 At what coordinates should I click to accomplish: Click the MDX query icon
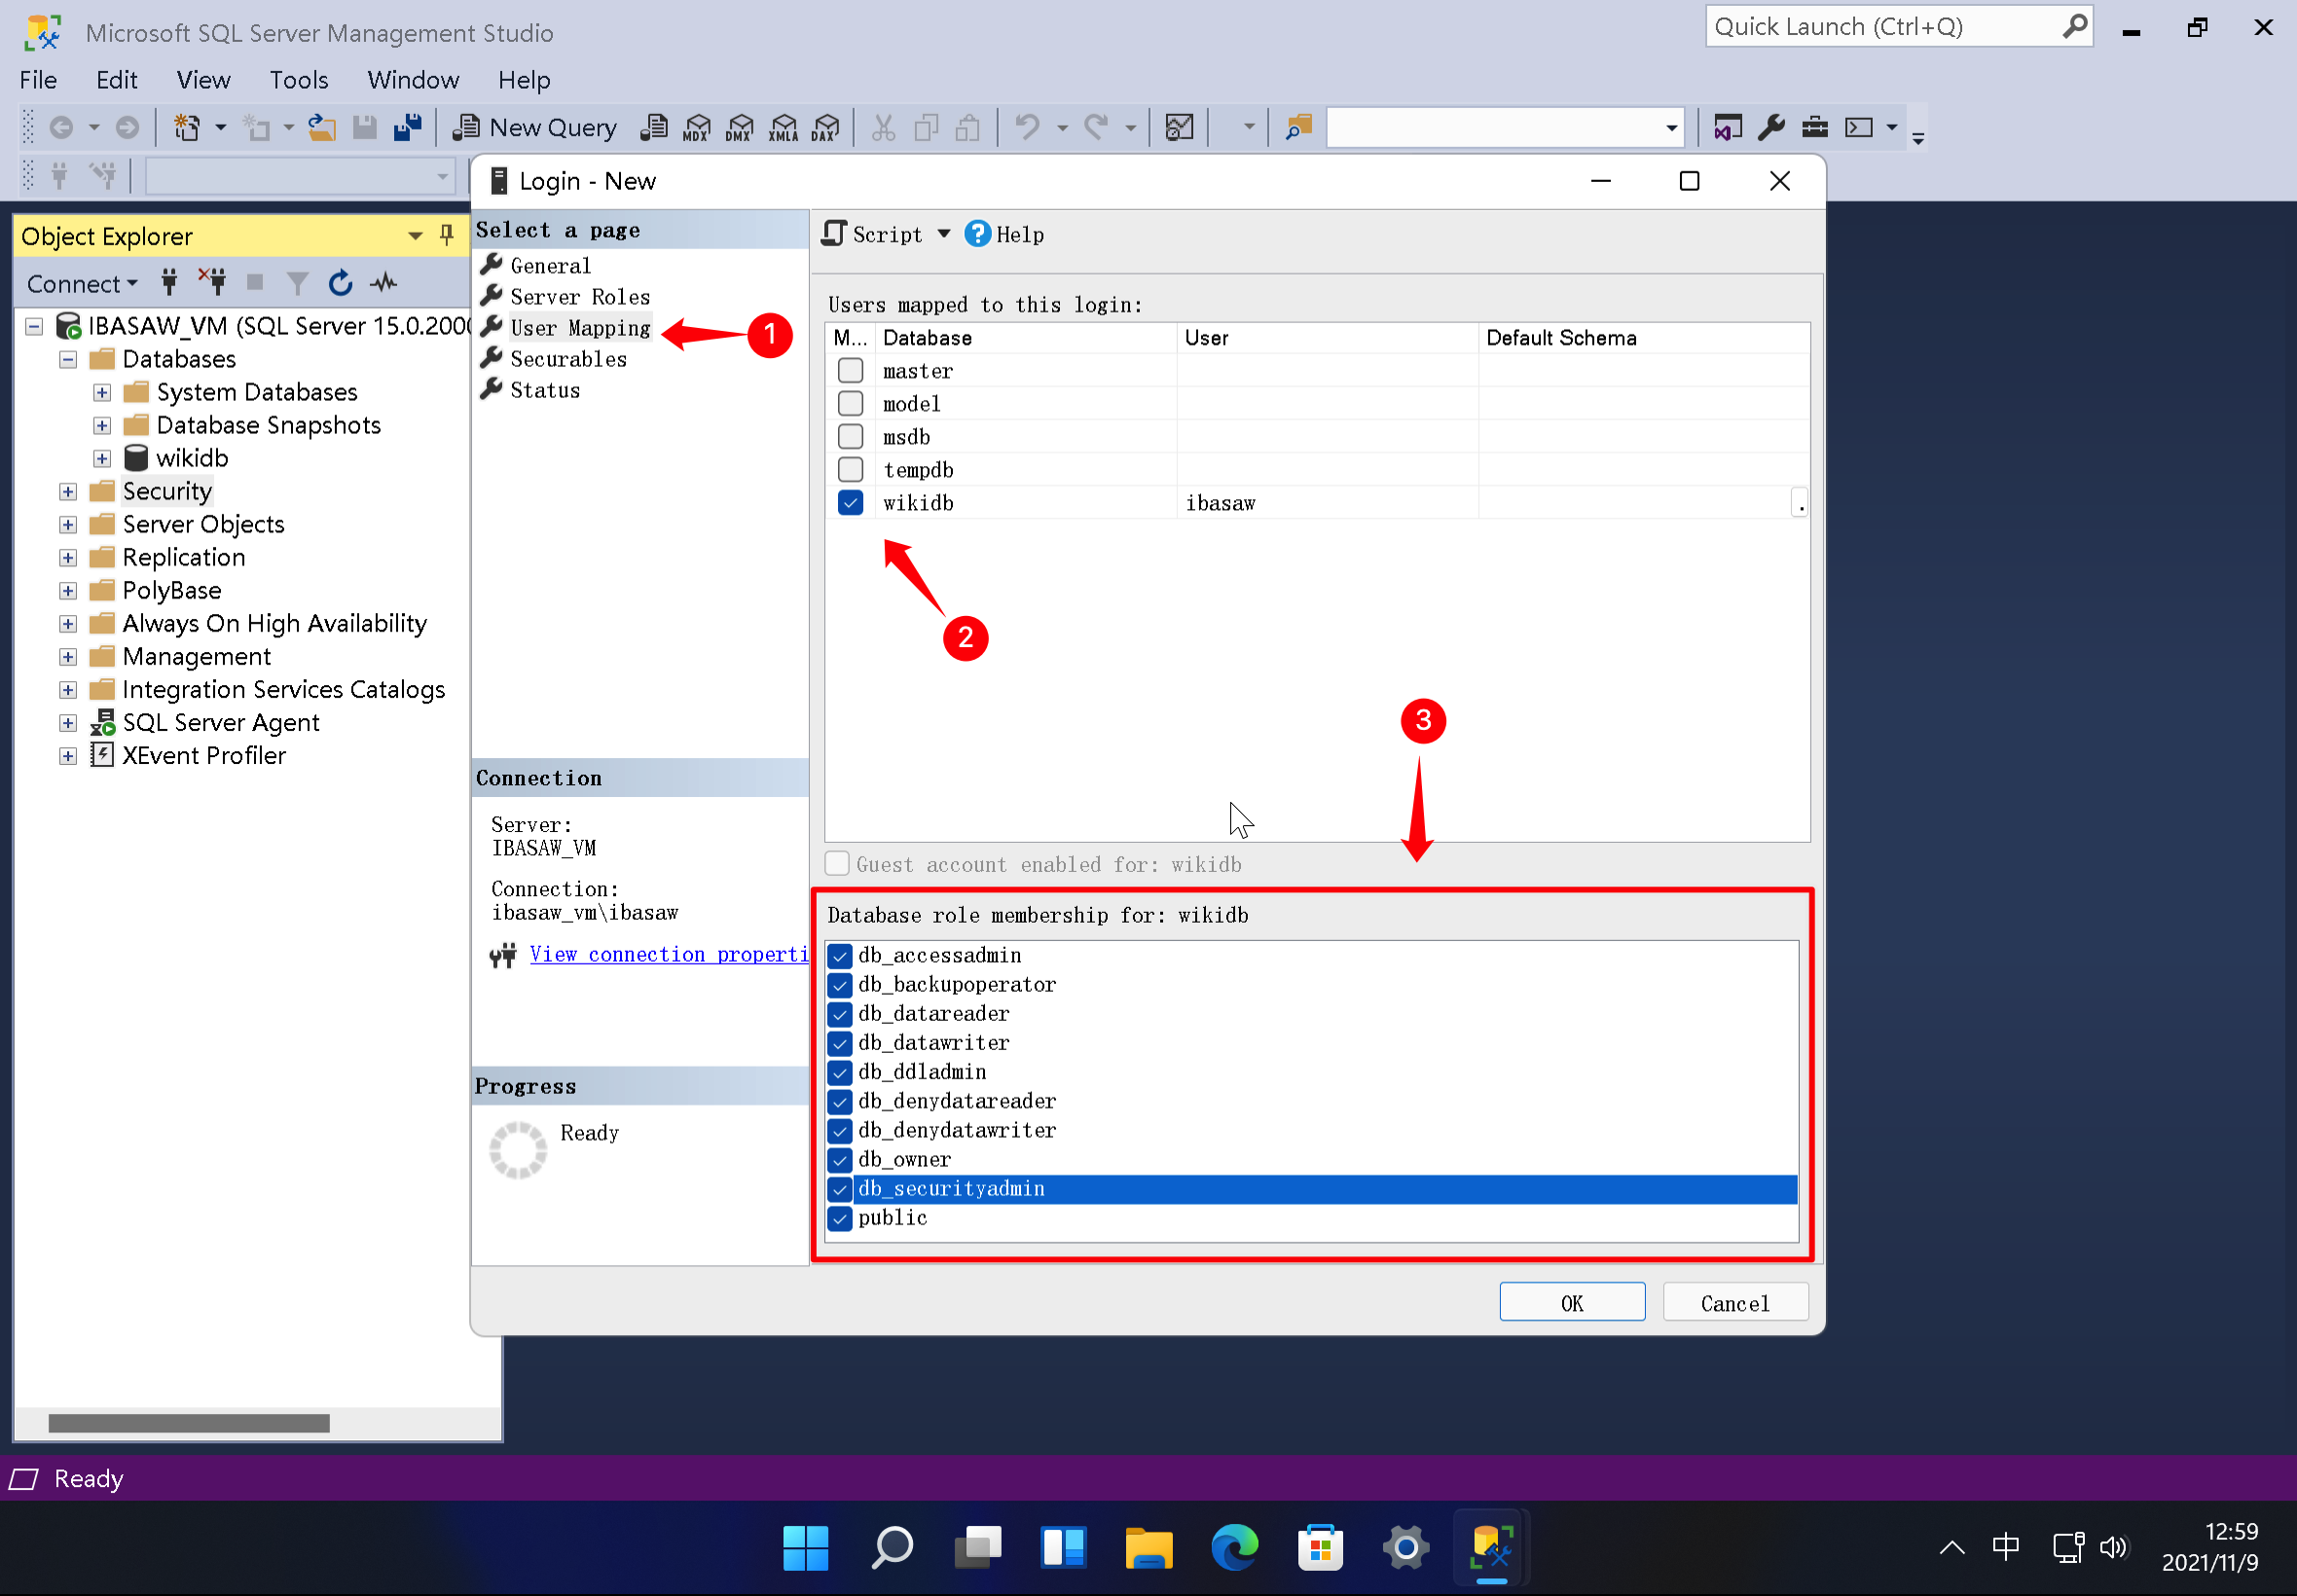(696, 127)
